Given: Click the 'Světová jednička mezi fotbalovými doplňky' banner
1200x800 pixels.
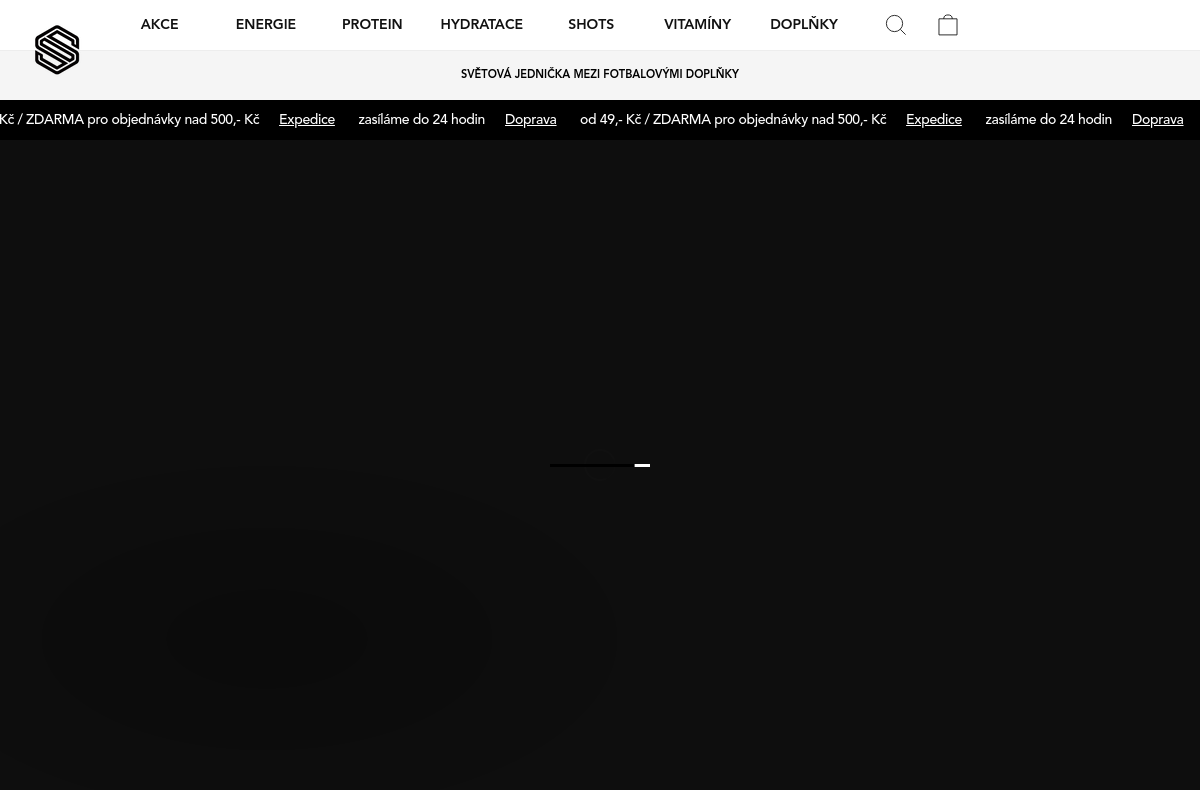Looking at the screenshot, I should 600,75.
